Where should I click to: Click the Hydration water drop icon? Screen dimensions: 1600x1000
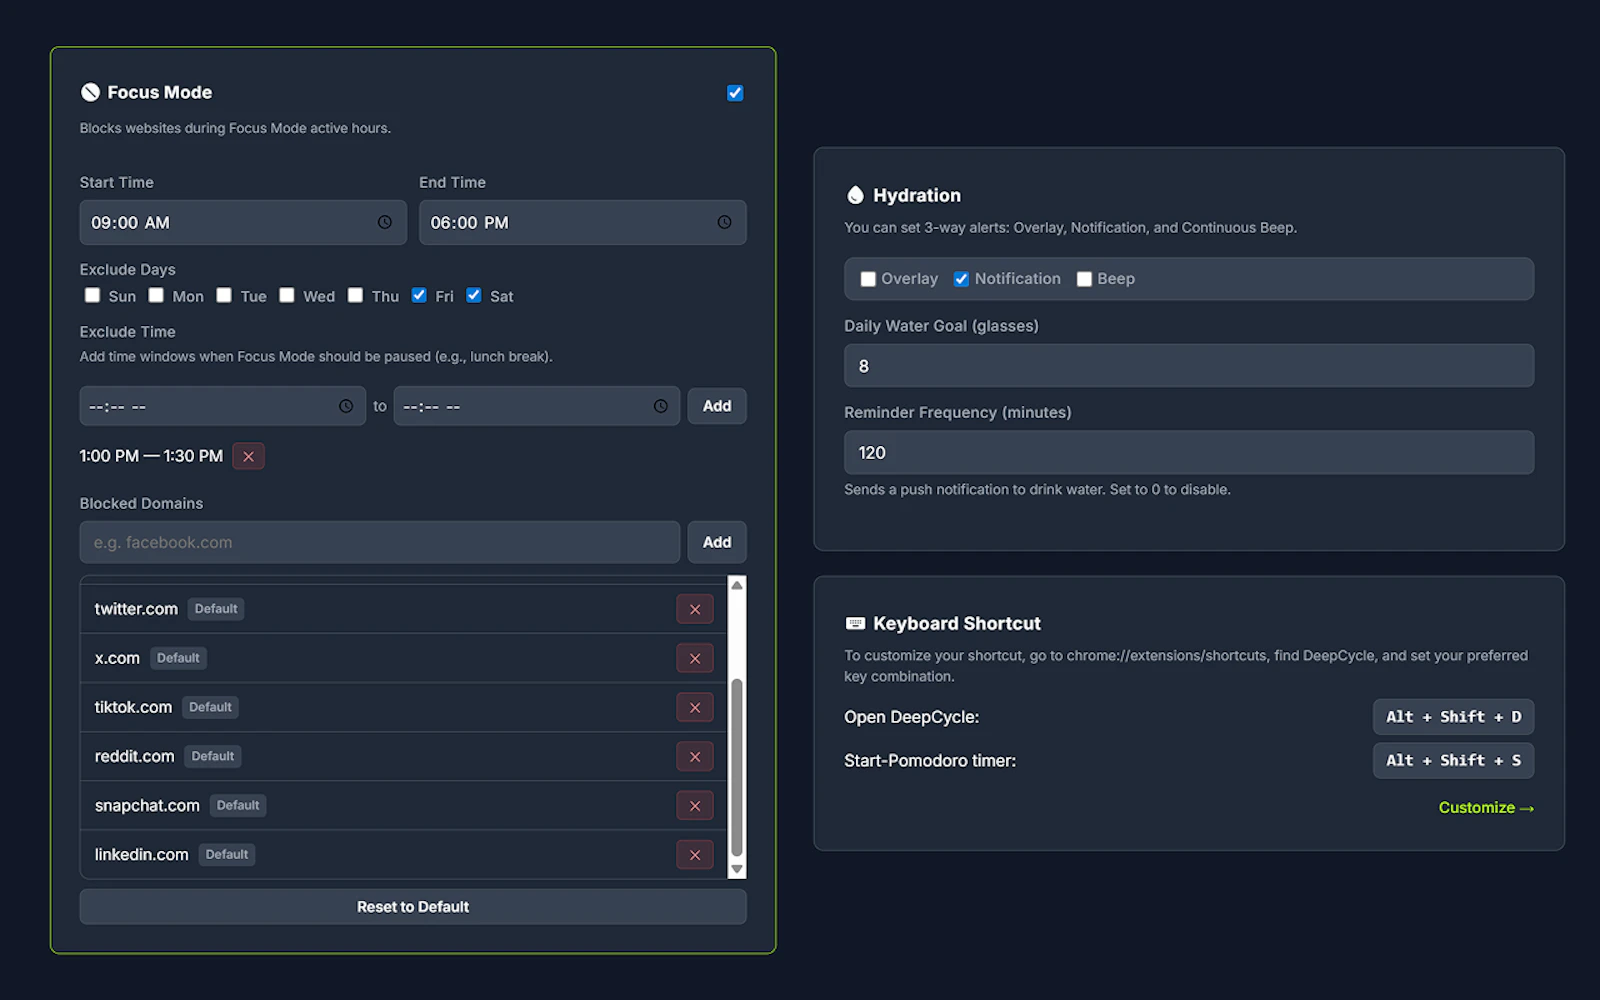(855, 195)
